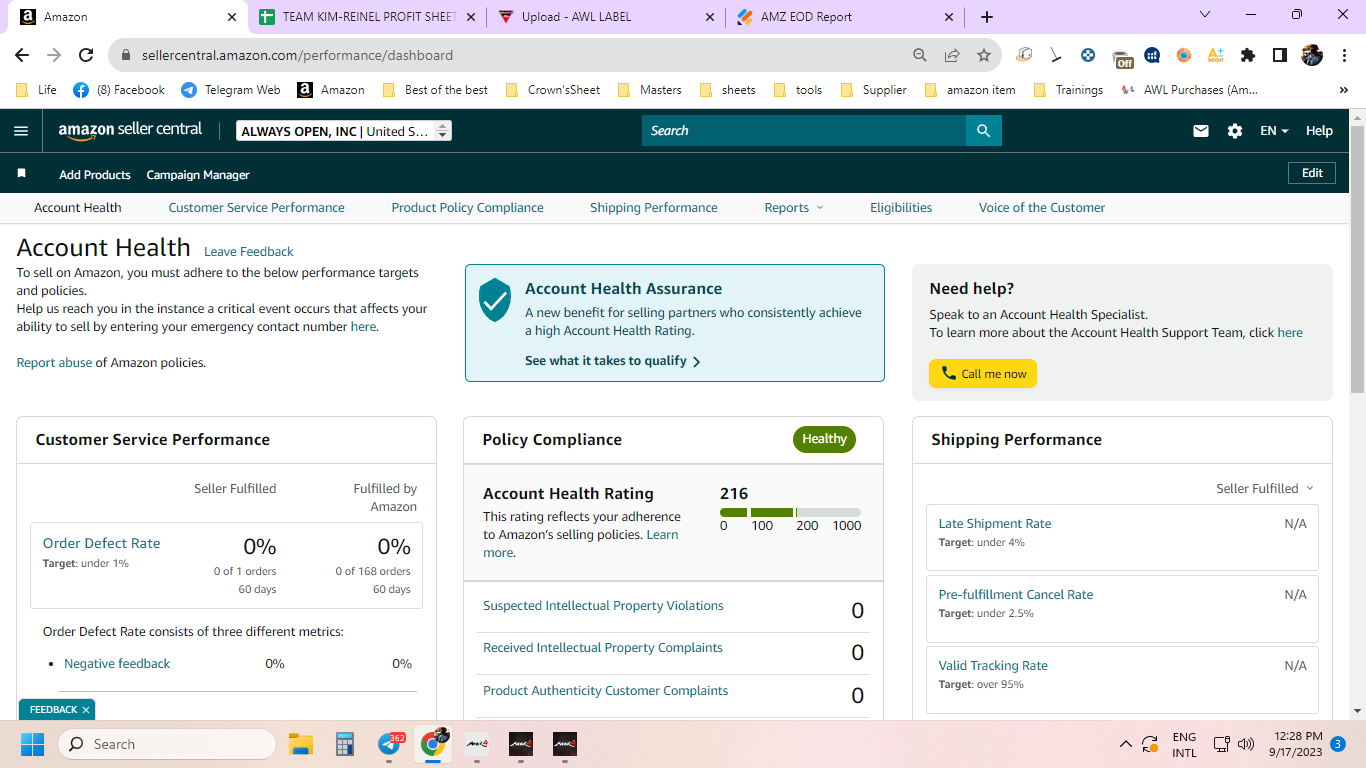Click the browser address bar URL
This screenshot has height=768, width=1366.
(x=297, y=56)
